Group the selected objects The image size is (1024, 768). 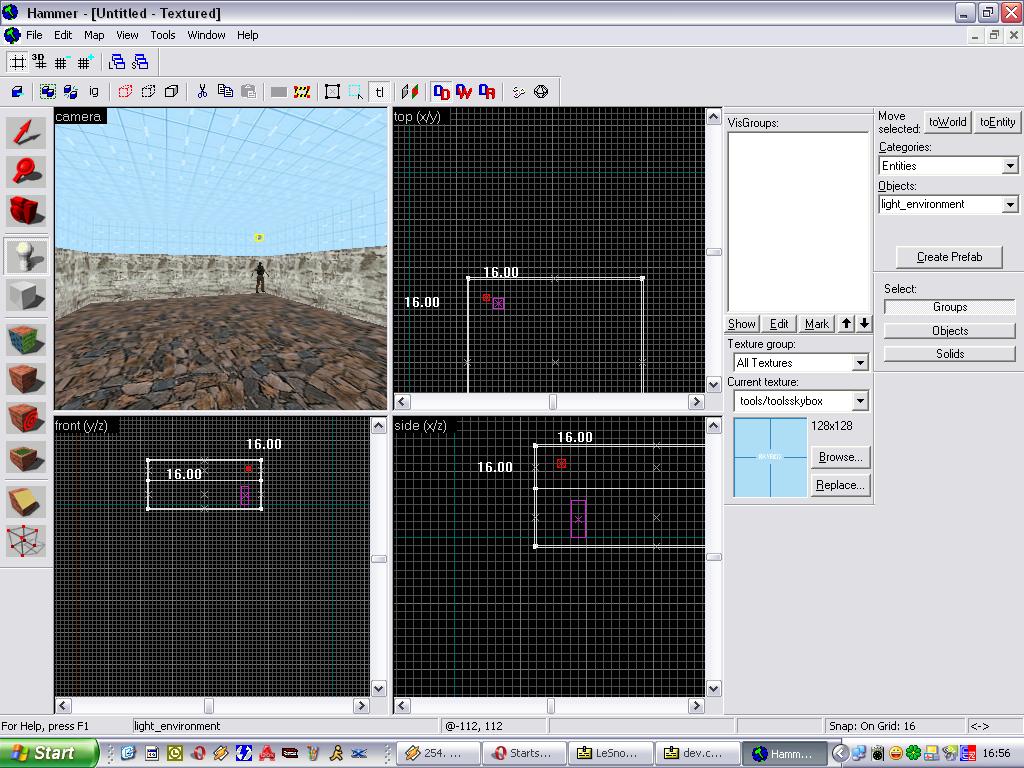[x=48, y=91]
